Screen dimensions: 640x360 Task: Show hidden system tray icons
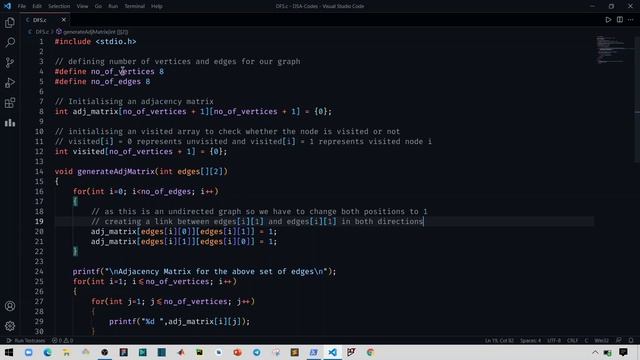click(x=595, y=352)
